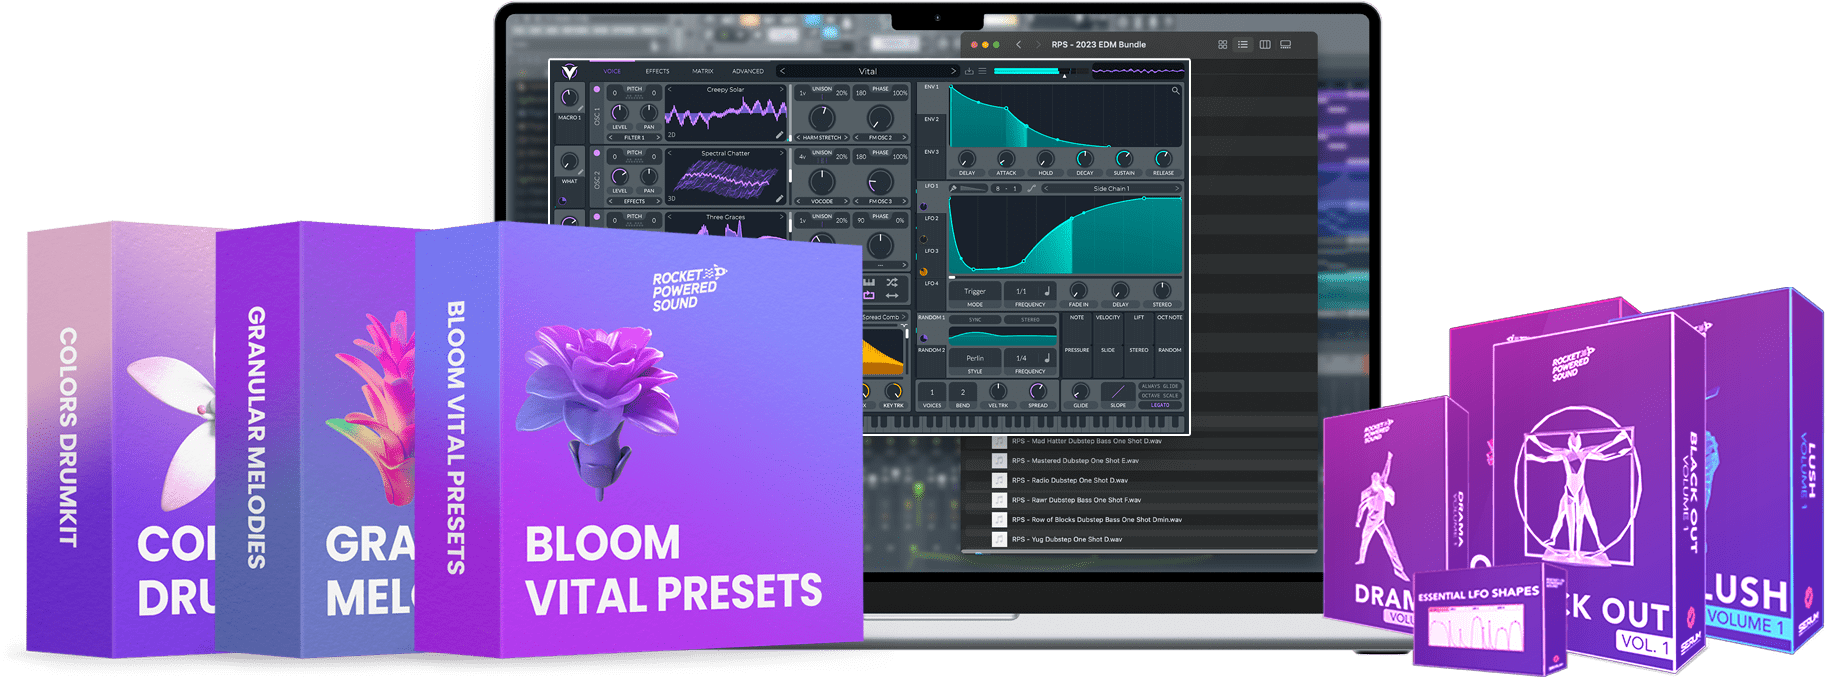Open HARM STRETCH spectral morph selector
Screen dimensions: 1825x677
pyautogui.click(x=822, y=137)
